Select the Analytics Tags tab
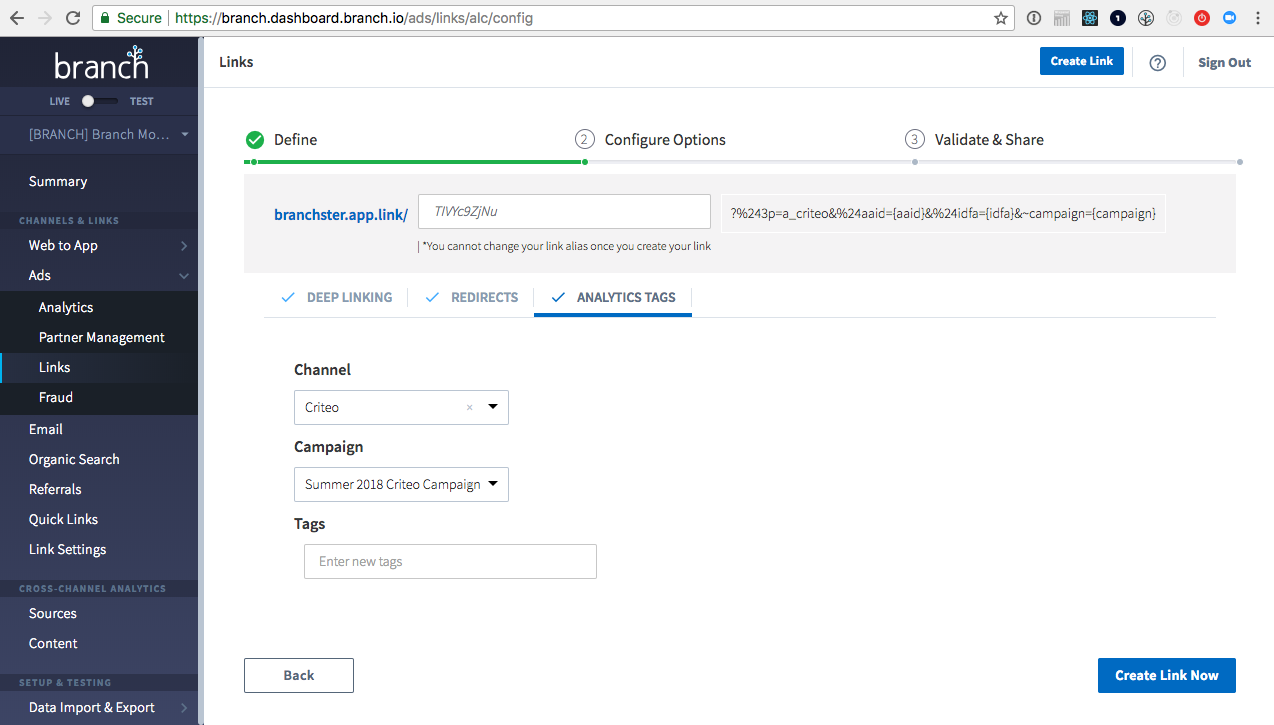 point(613,297)
